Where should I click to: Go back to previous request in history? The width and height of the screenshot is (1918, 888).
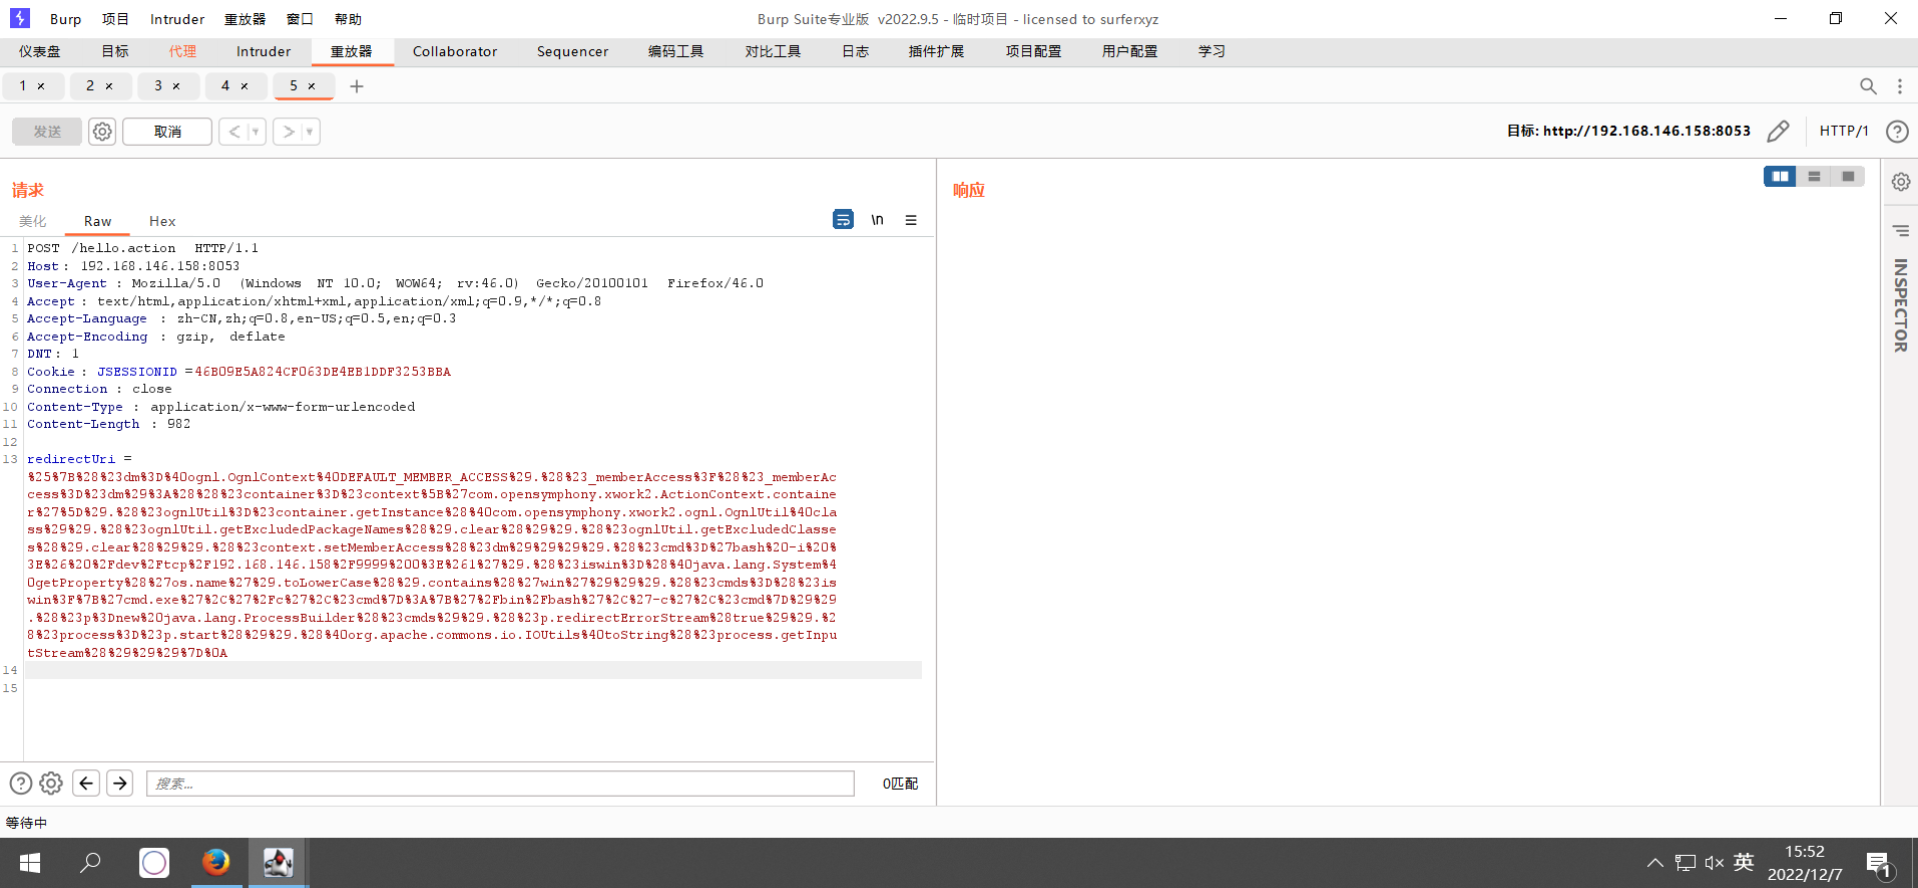[234, 131]
